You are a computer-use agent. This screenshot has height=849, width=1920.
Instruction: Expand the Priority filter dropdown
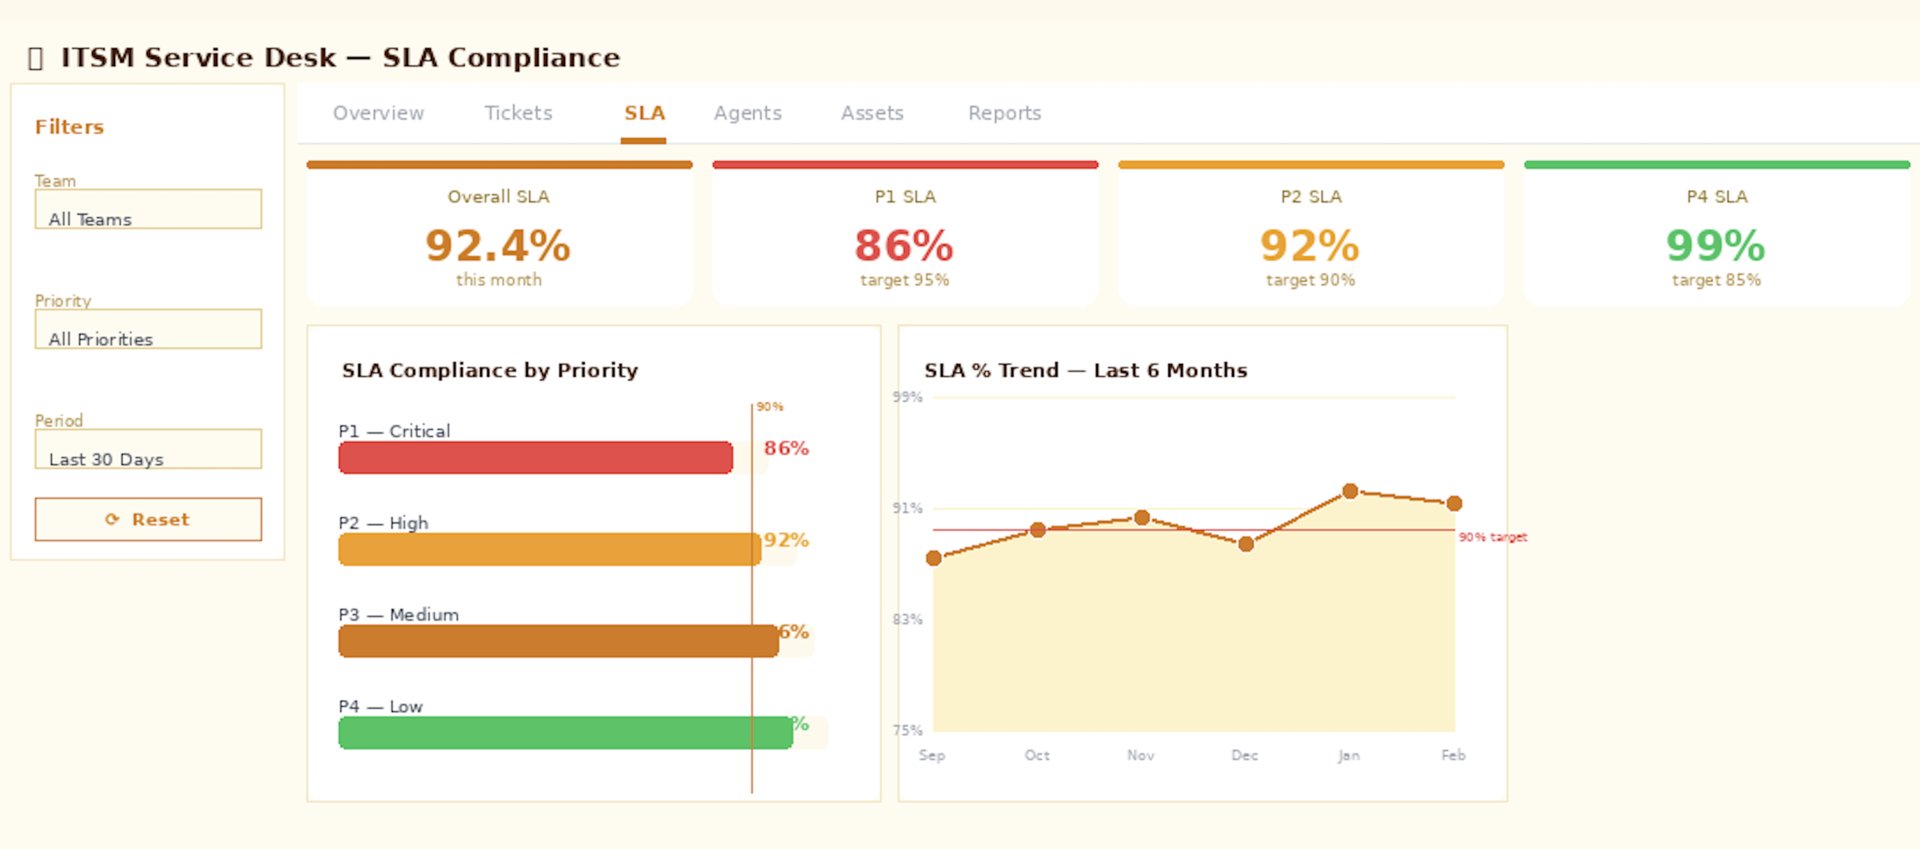coord(148,330)
